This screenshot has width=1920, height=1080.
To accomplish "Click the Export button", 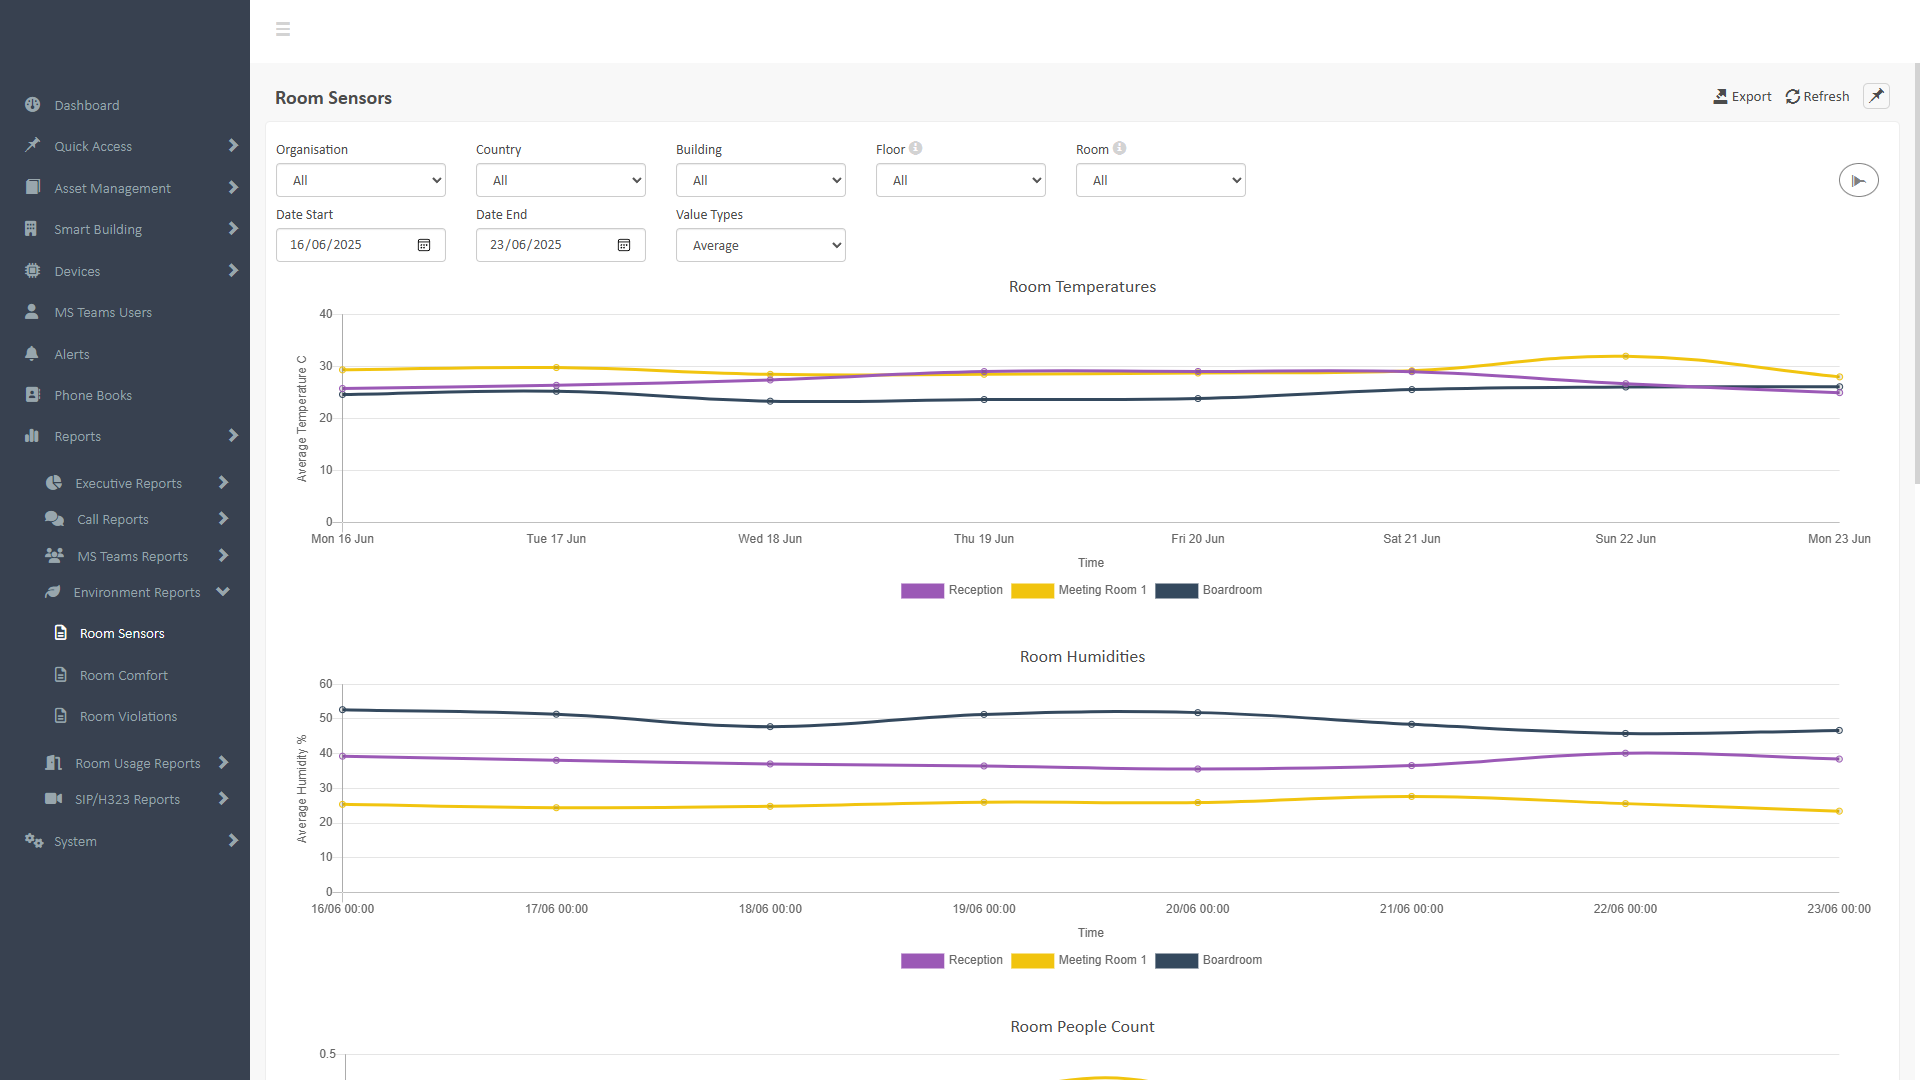I will (1742, 96).
